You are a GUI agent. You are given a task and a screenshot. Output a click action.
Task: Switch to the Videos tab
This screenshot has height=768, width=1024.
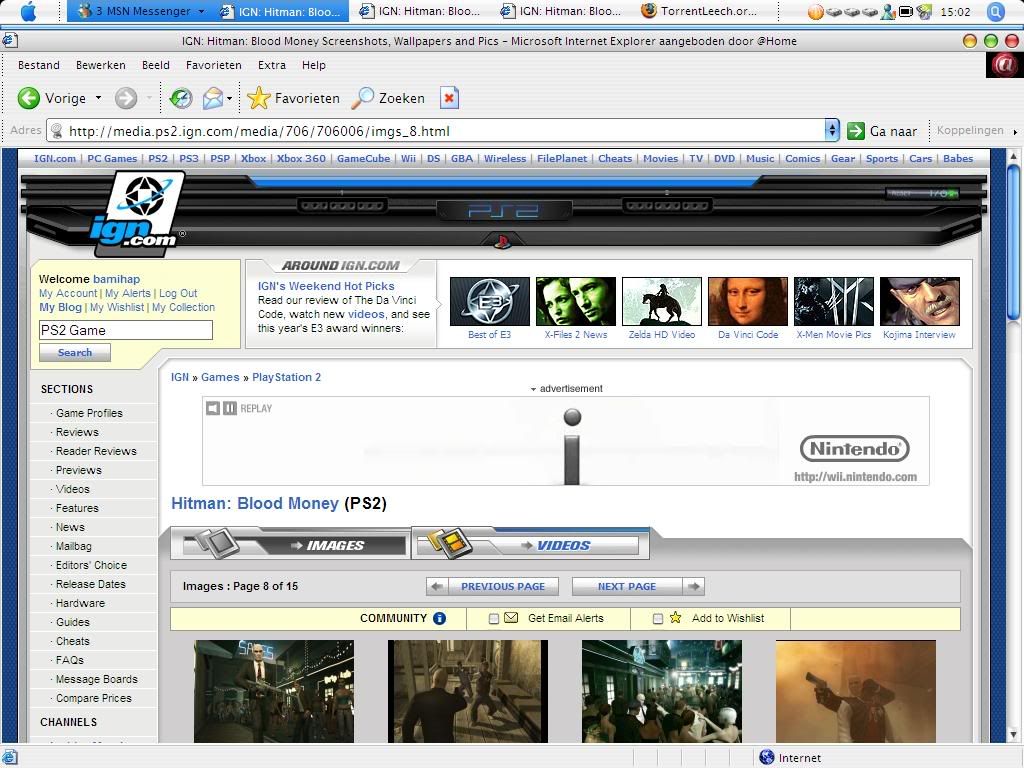click(530, 545)
